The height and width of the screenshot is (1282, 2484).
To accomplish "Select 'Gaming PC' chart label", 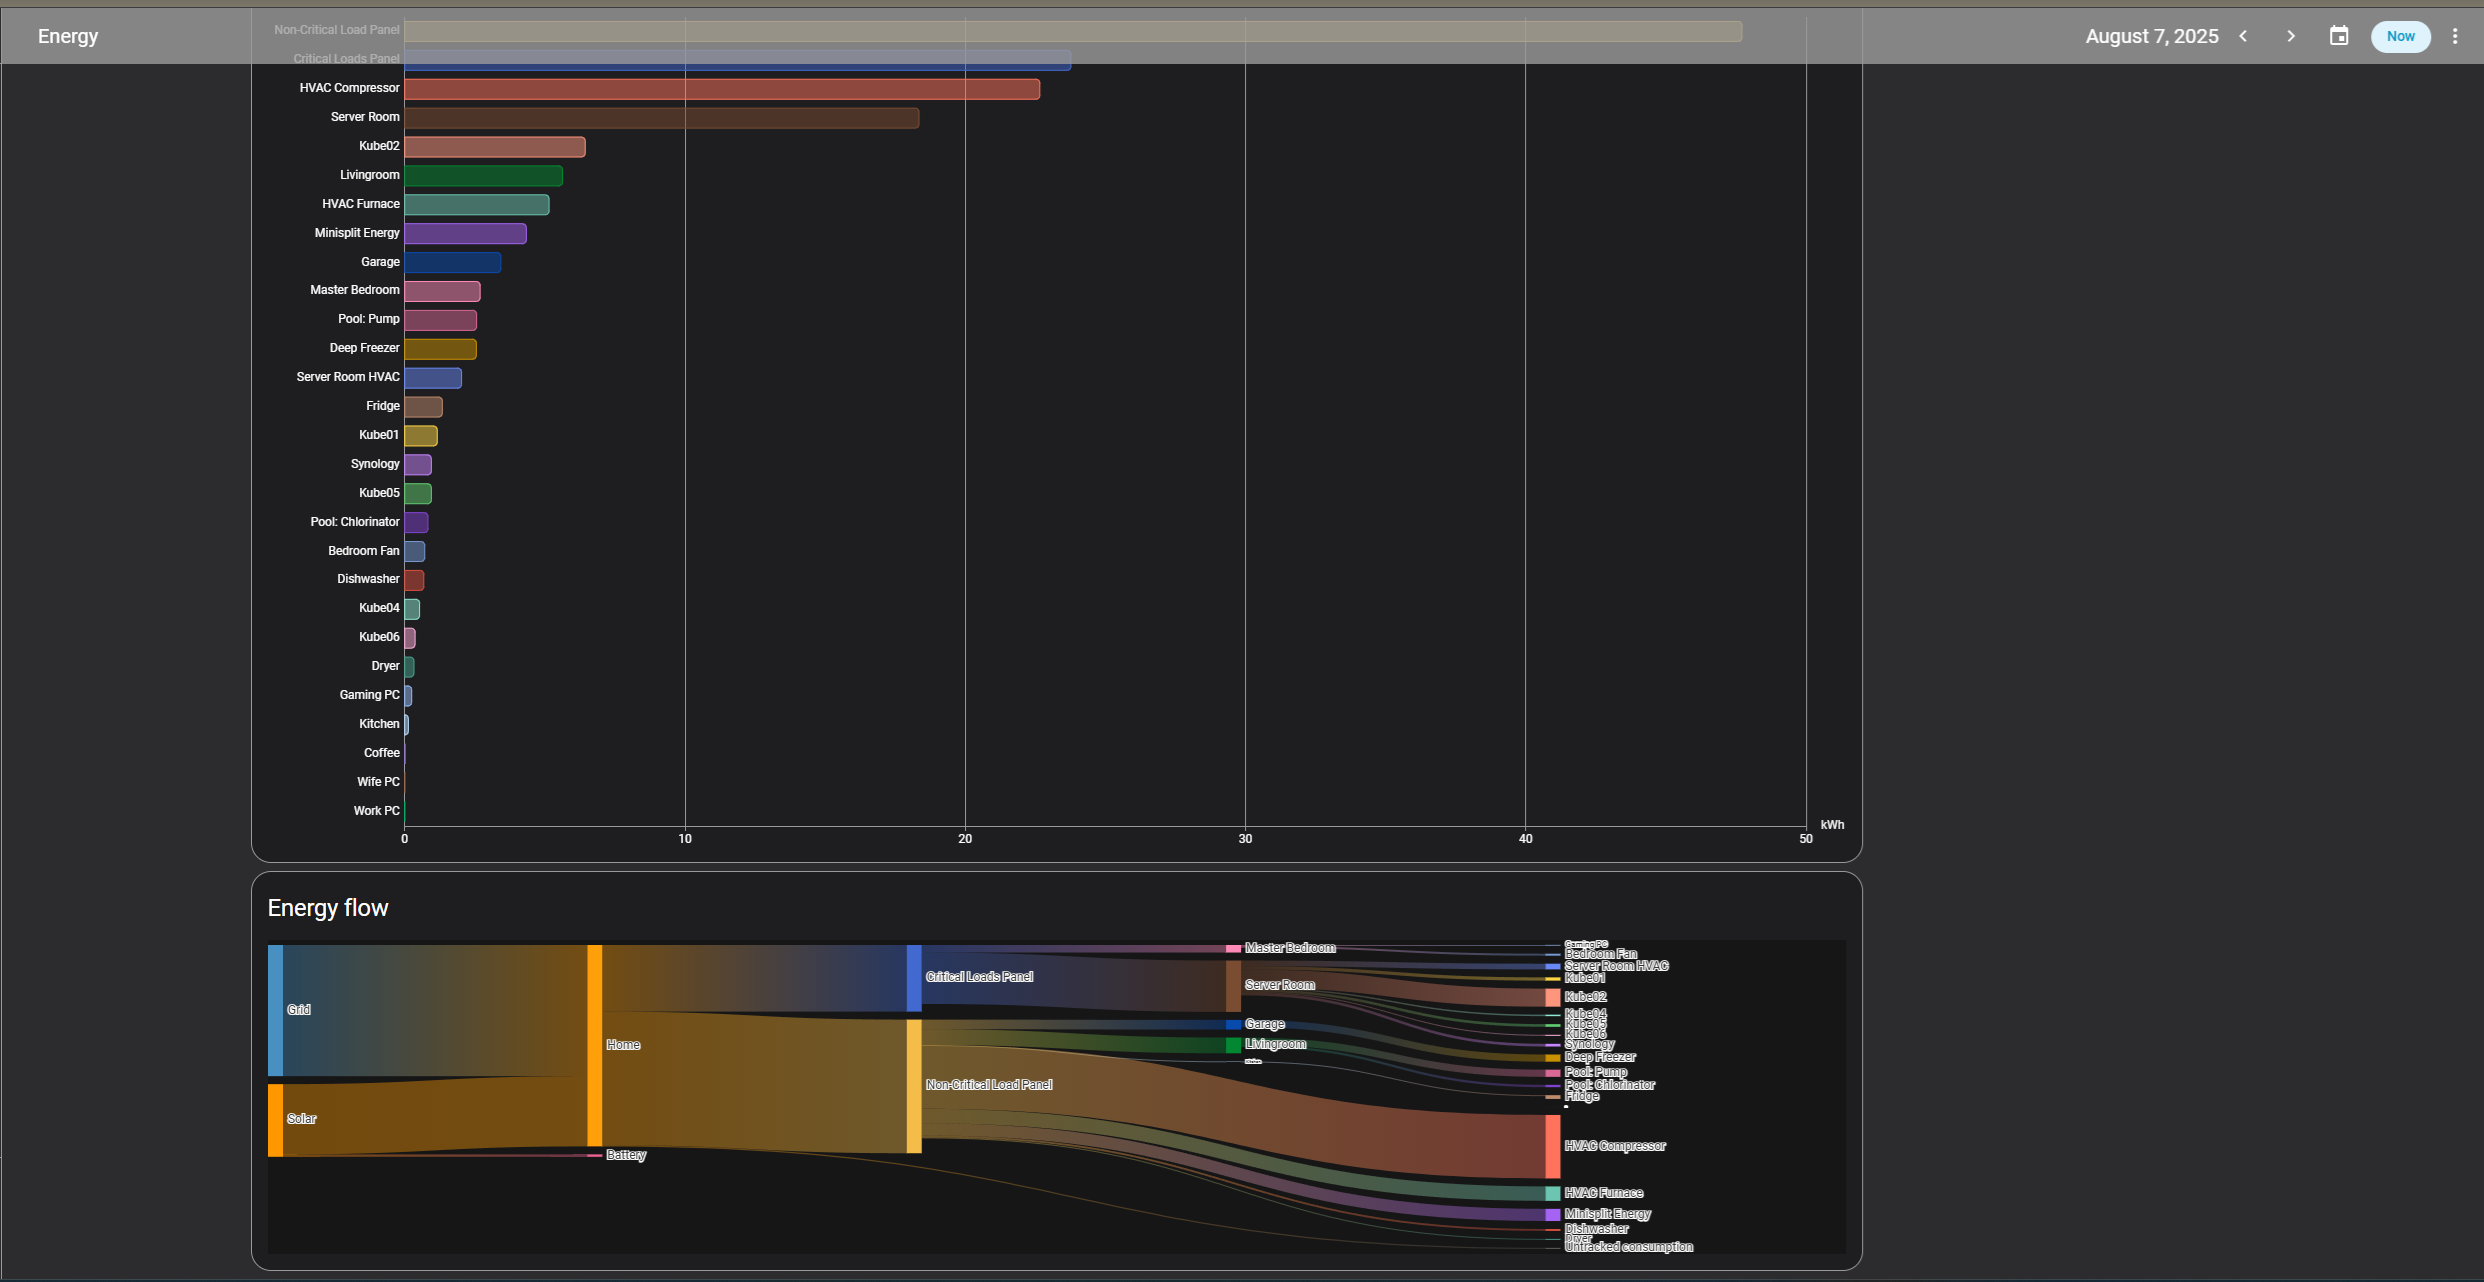I will point(369,695).
